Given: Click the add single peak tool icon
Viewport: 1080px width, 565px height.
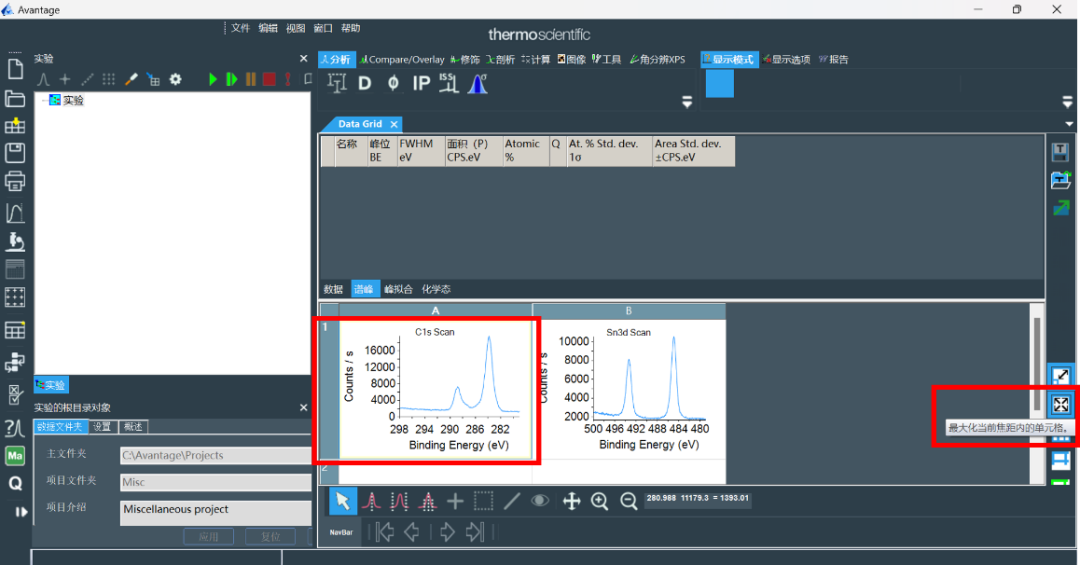Looking at the screenshot, I should click(x=372, y=501).
